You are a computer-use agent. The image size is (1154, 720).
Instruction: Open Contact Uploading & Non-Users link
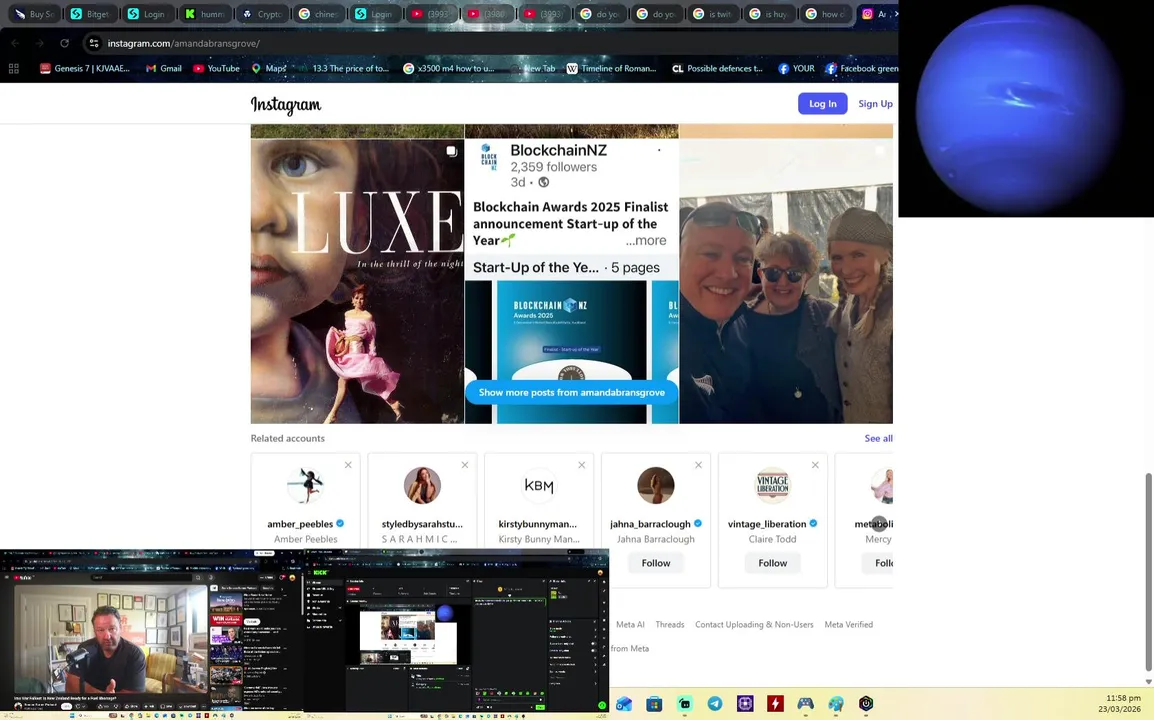[x=754, y=624]
